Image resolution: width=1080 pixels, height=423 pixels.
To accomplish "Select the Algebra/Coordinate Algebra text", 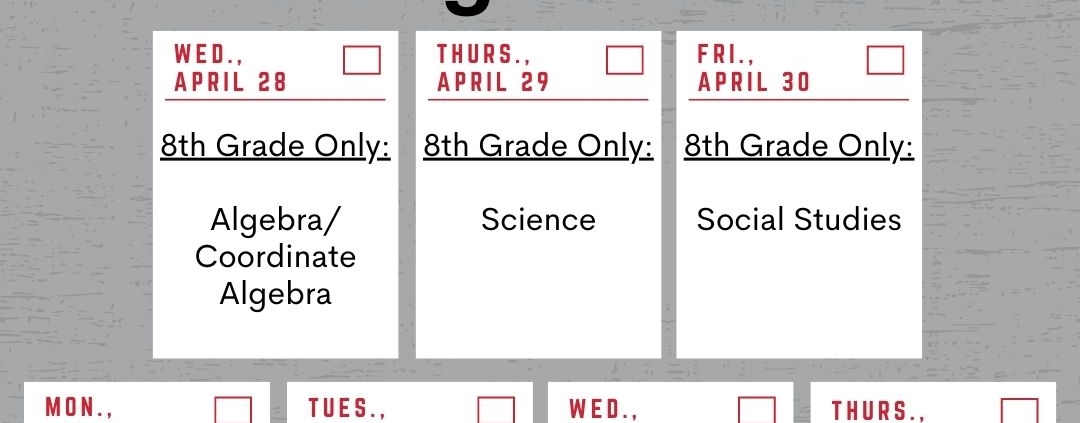I will click(276, 256).
